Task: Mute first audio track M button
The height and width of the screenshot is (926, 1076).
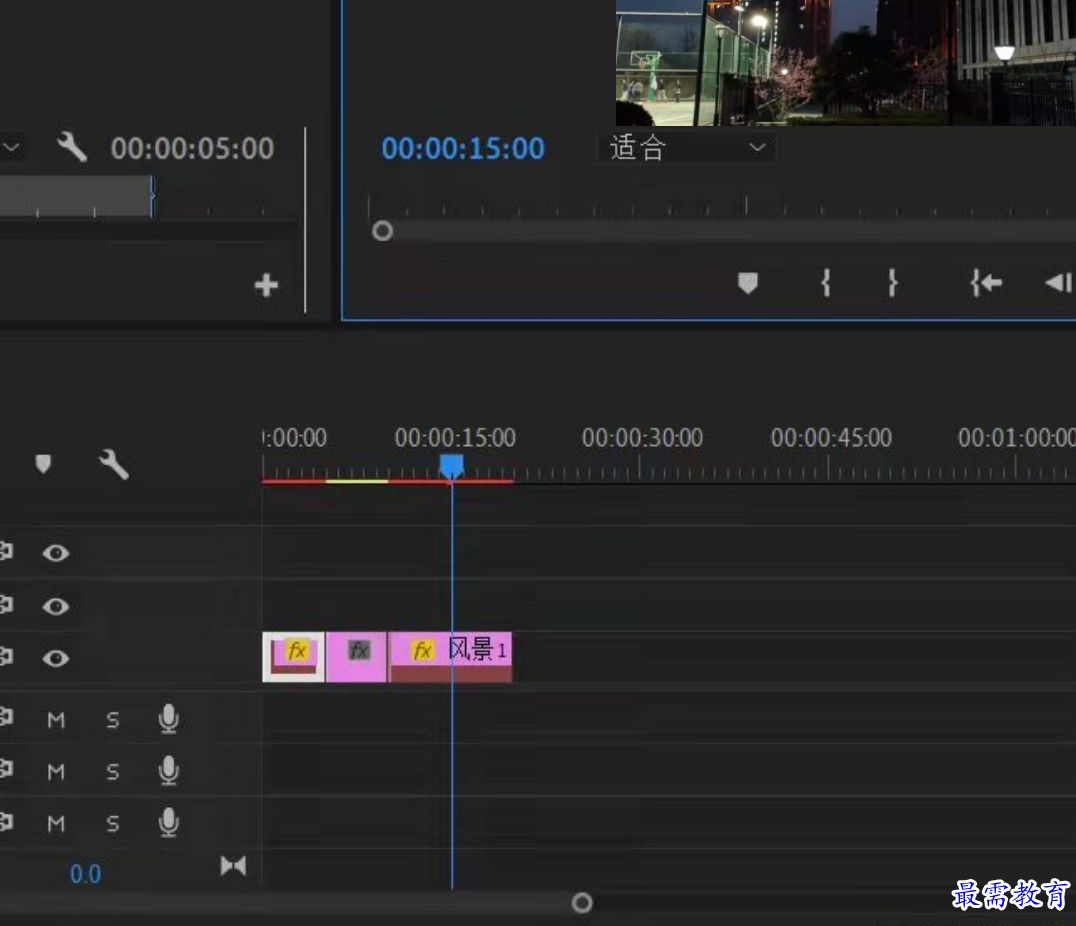Action: [x=56, y=720]
